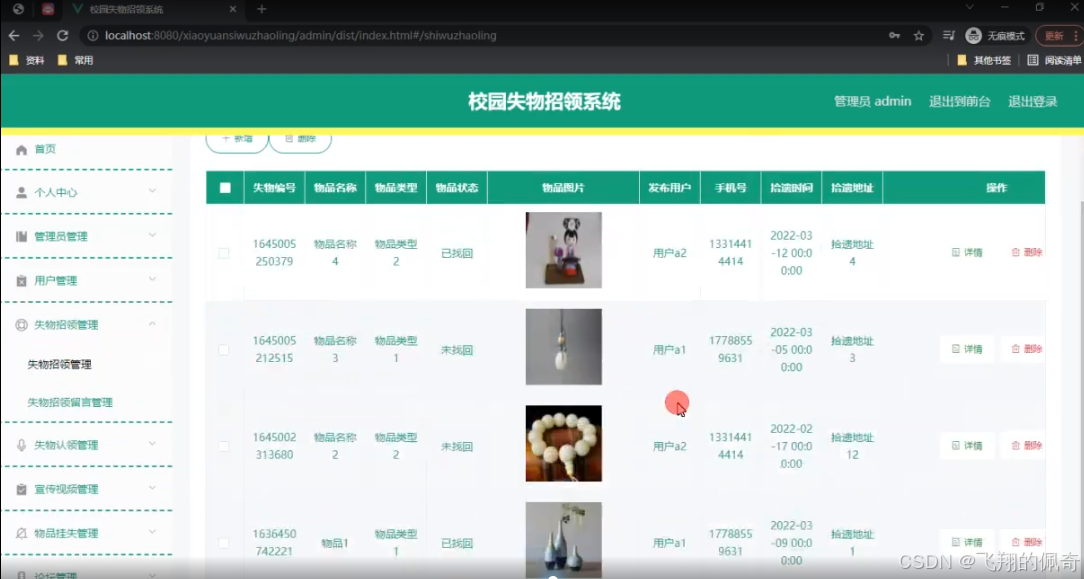Tick the checkbox for row 1645005250379
Screen dimensions: 1084x579
point(223,253)
